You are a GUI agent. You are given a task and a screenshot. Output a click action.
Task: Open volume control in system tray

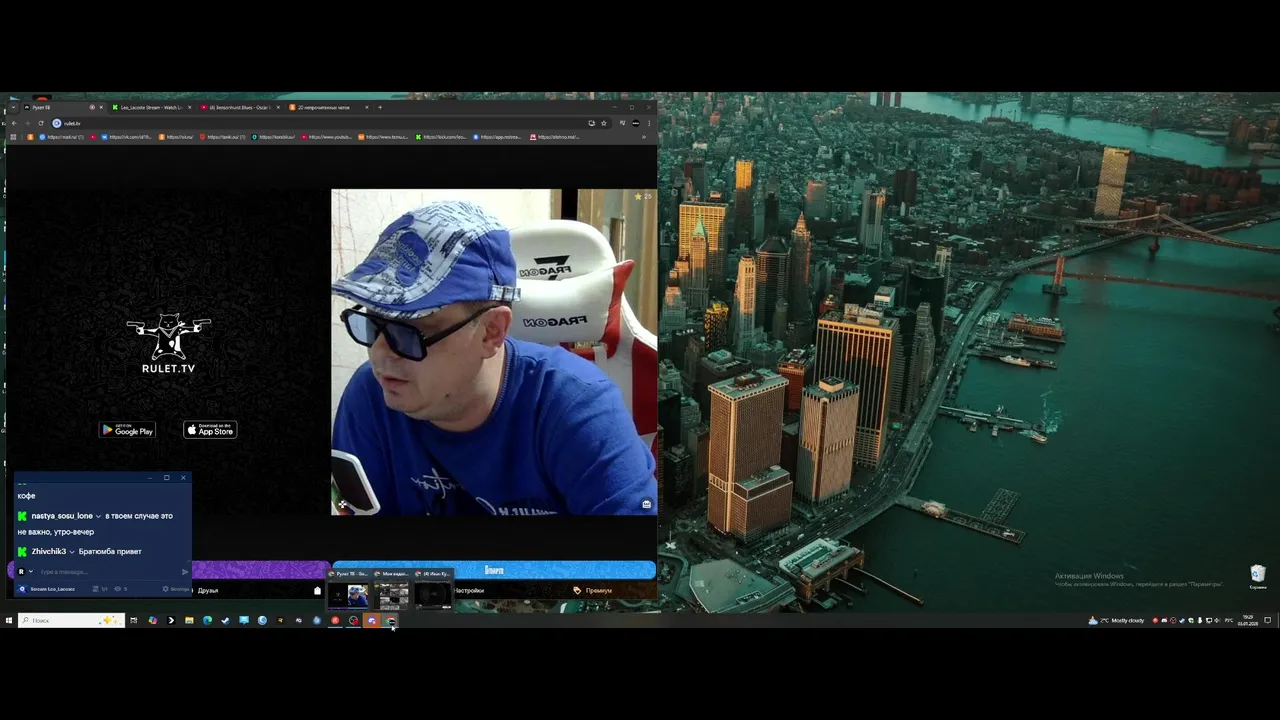(x=1217, y=620)
